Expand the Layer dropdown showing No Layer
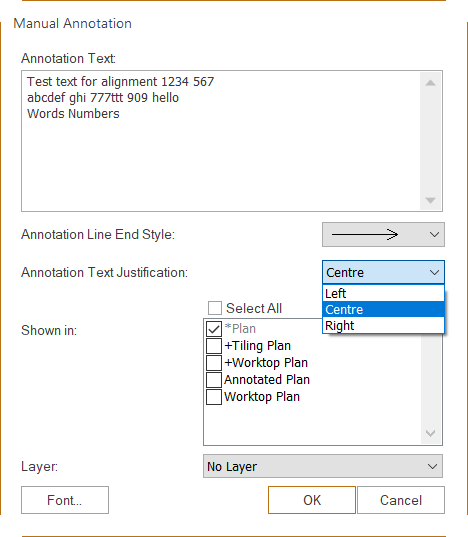This screenshot has width=468, height=537. (323, 466)
